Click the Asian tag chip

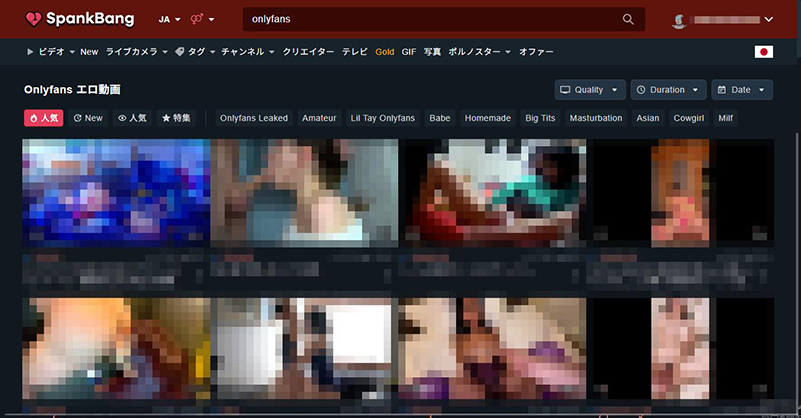click(648, 118)
